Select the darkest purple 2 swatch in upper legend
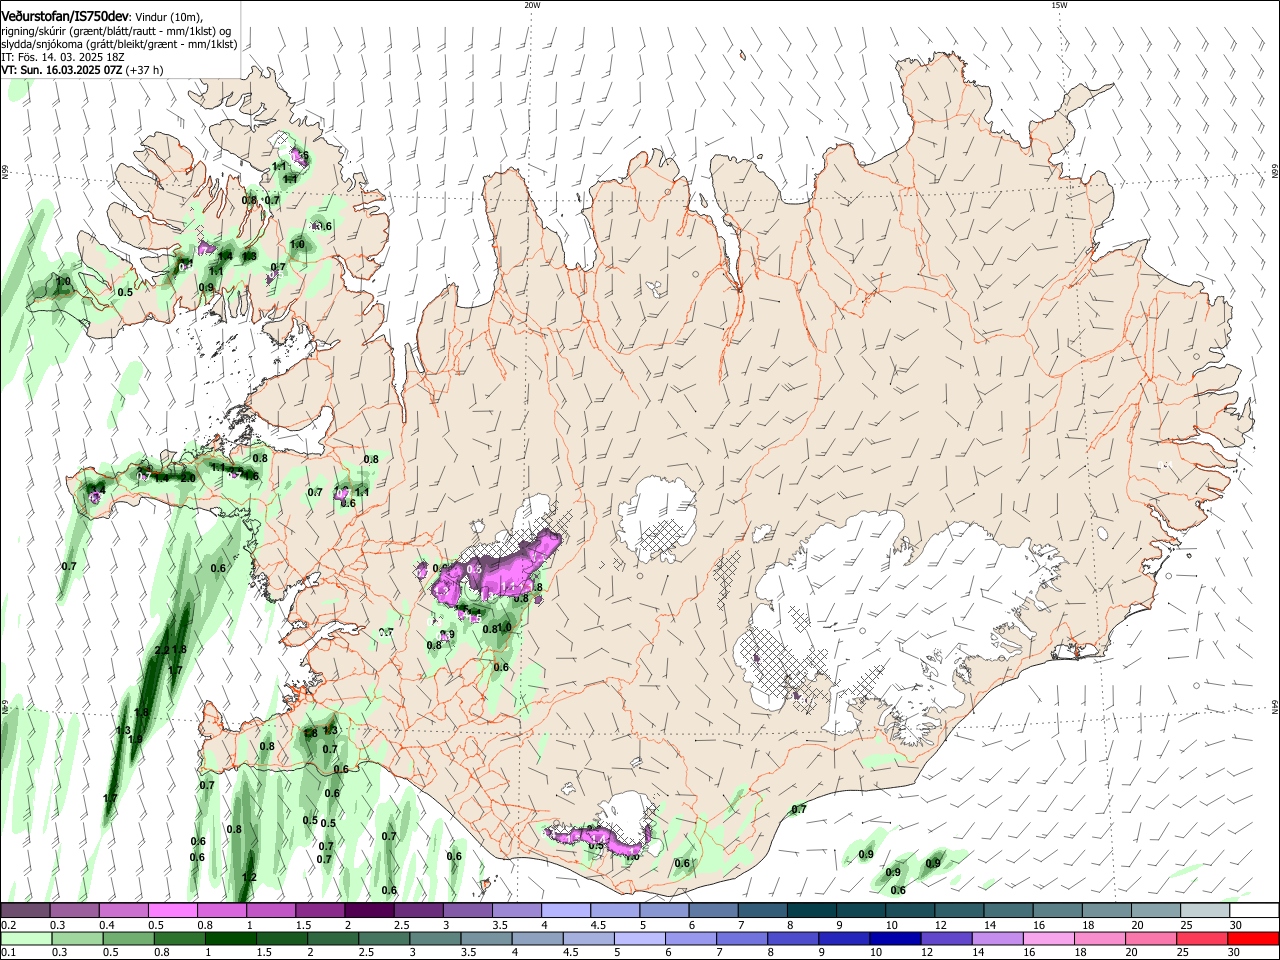Viewport: 1280px width, 960px height. tap(369, 911)
